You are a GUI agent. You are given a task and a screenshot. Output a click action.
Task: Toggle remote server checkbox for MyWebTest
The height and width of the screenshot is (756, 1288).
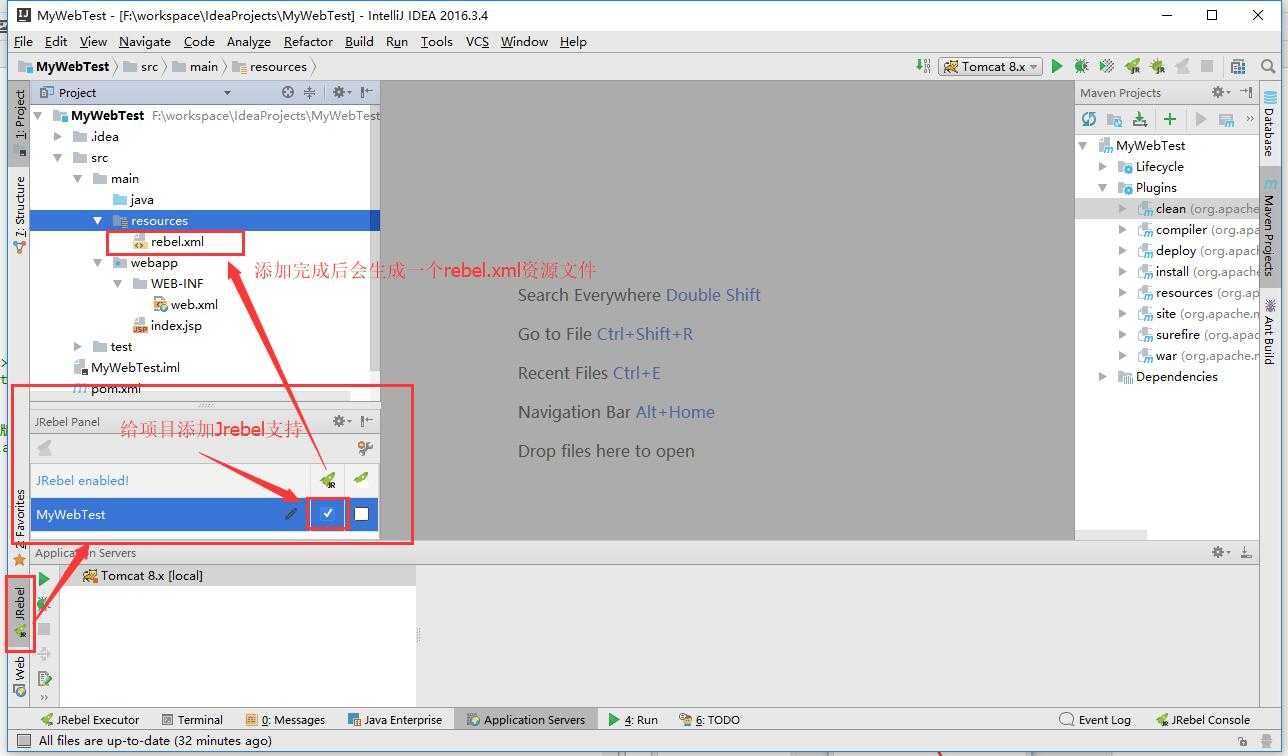tap(361, 514)
